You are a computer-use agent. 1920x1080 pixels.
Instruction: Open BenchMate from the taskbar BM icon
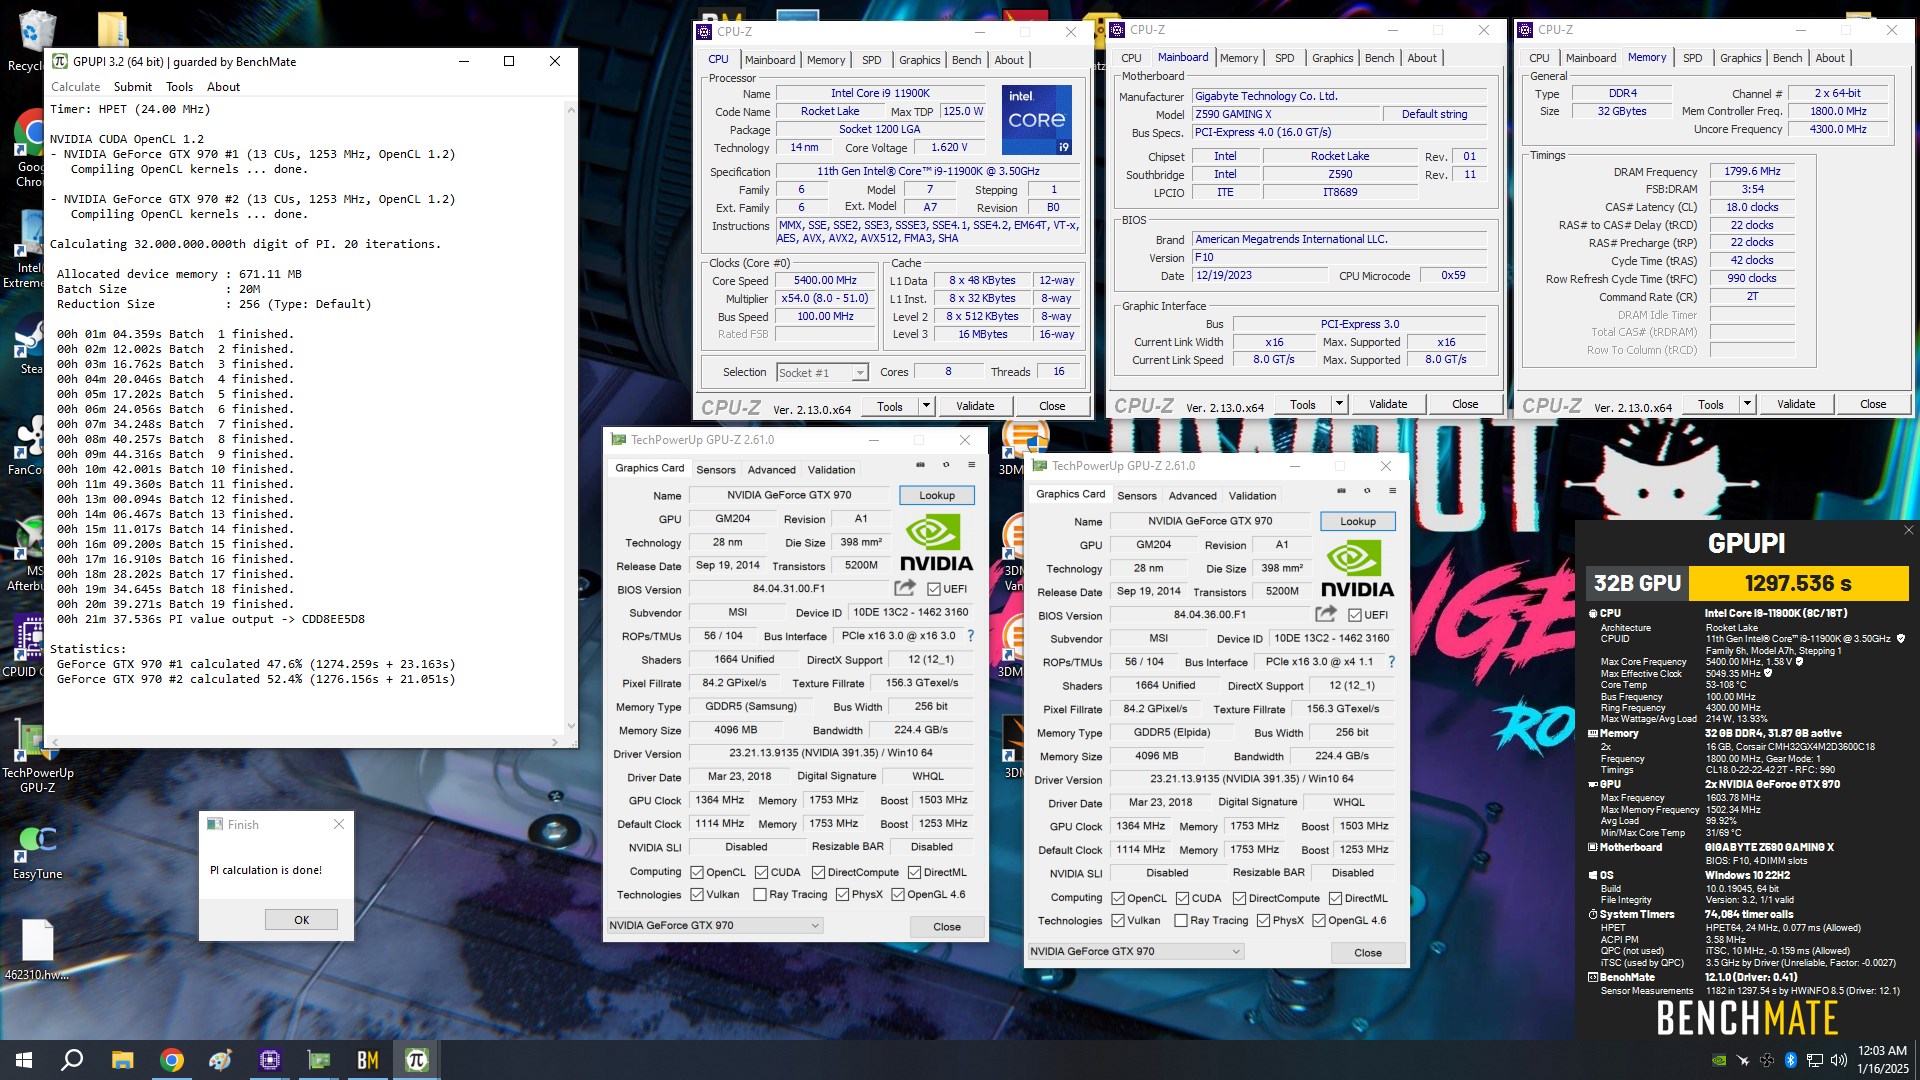pos(367,1060)
